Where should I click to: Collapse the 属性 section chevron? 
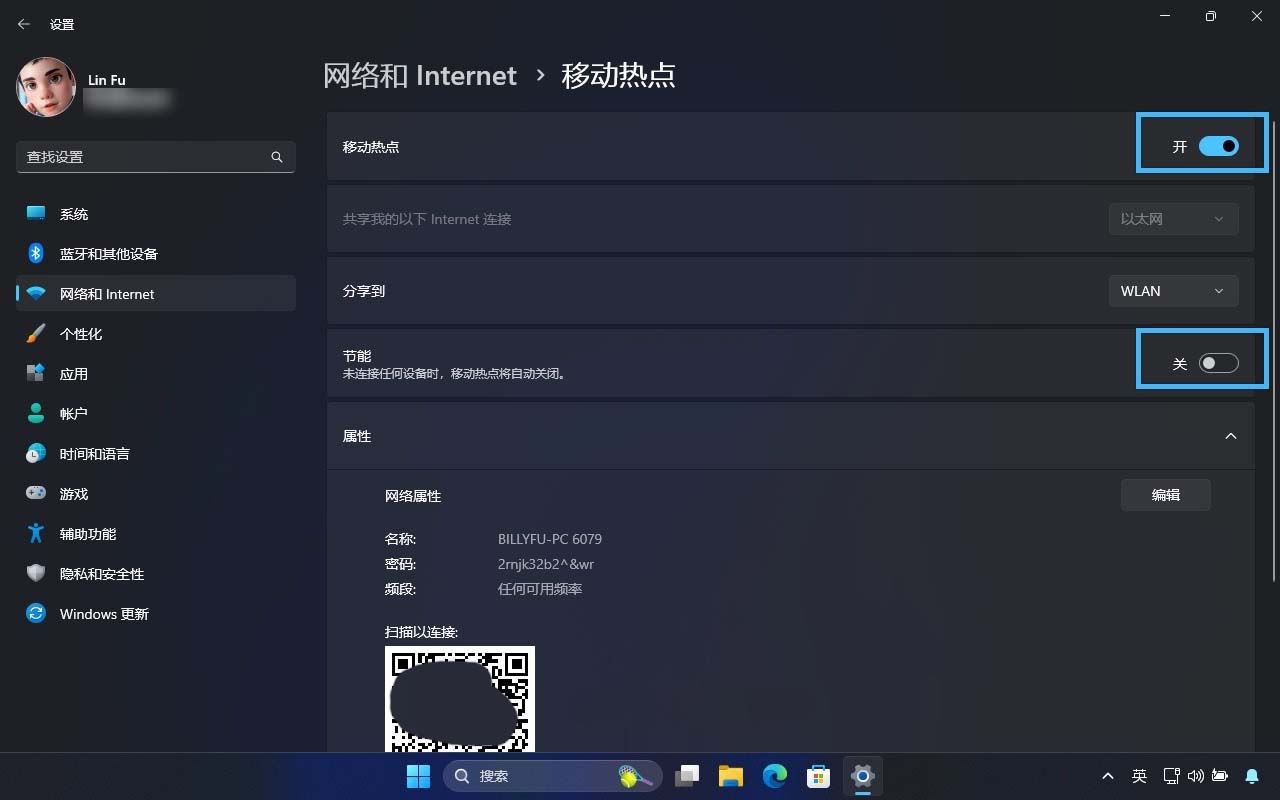click(x=1231, y=436)
